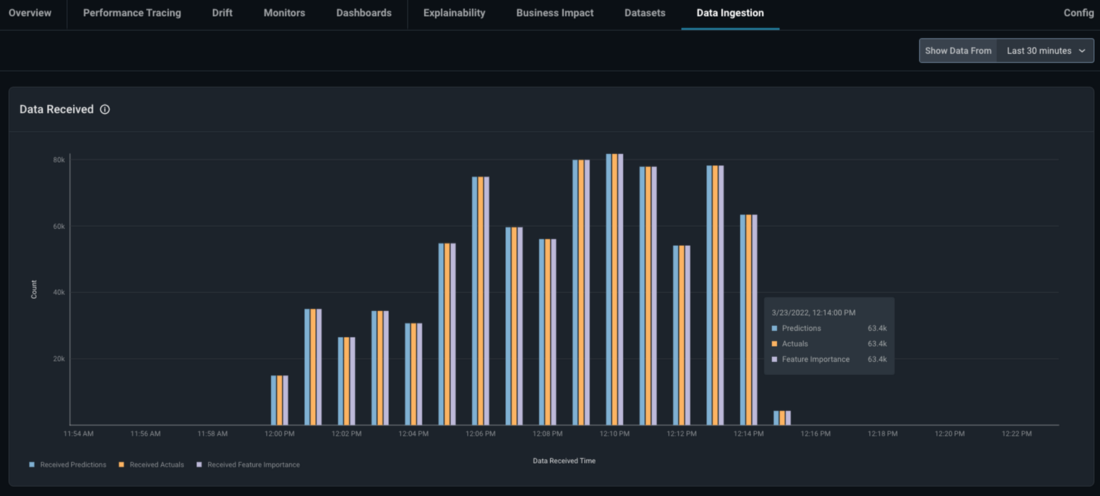Image resolution: width=1100 pixels, height=496 pixels.
Task: Select the Monitors tab
Action: (x=284, y=13)
